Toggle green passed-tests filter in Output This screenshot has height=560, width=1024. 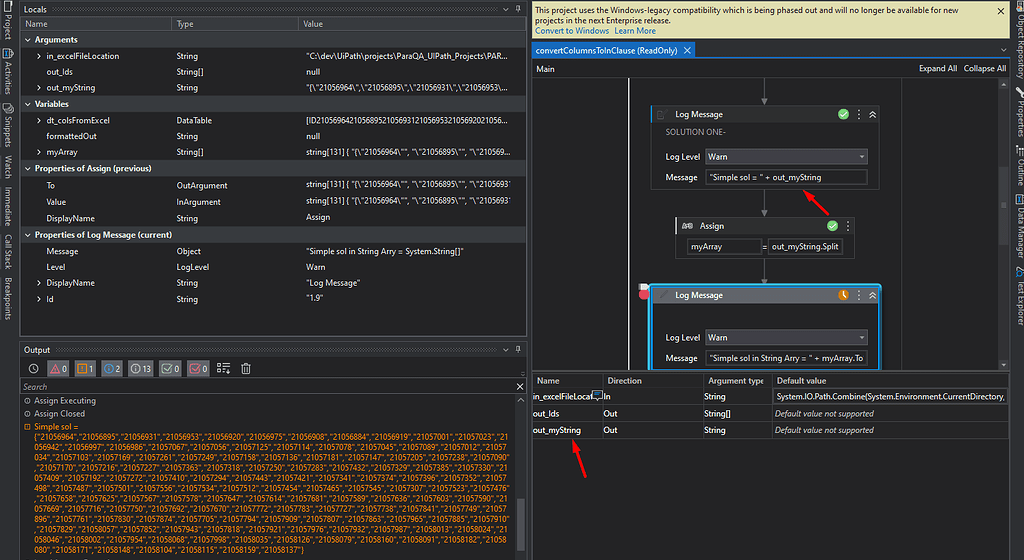[170, 369]
